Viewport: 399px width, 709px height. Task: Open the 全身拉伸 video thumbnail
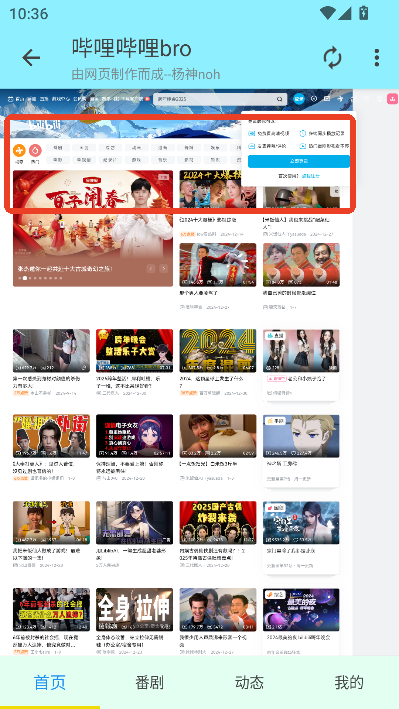pyautogui.click(x=134, y=610)
